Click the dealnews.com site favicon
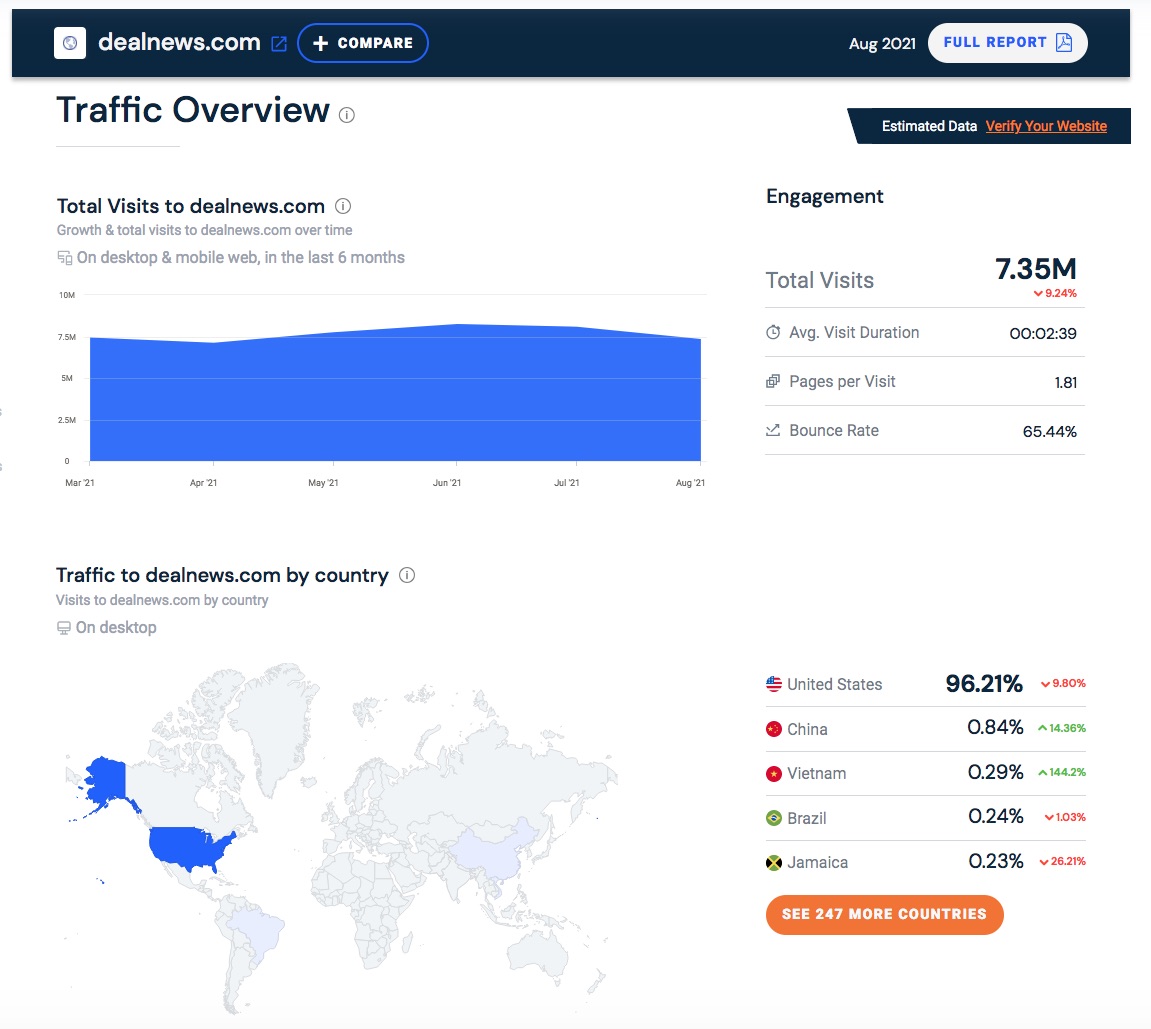The image size is (1151, 1029). pos(70,43)
